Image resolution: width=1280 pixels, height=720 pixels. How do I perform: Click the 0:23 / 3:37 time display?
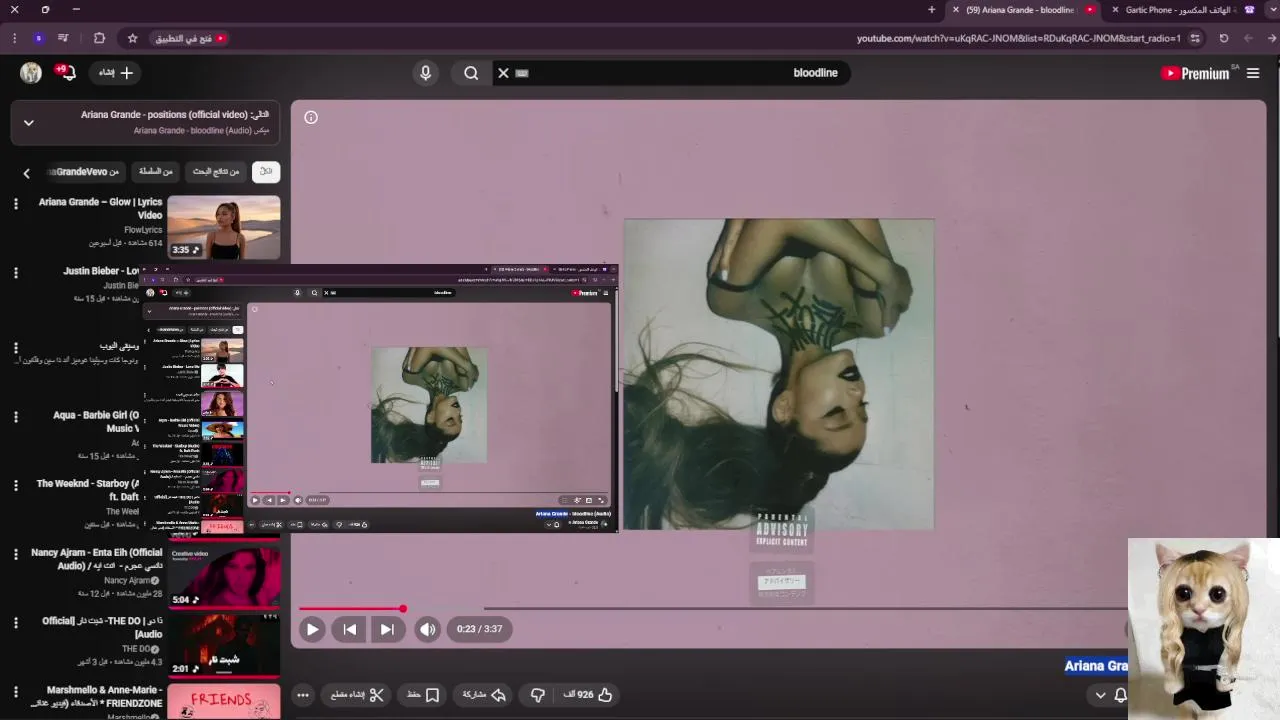point(479,629)
